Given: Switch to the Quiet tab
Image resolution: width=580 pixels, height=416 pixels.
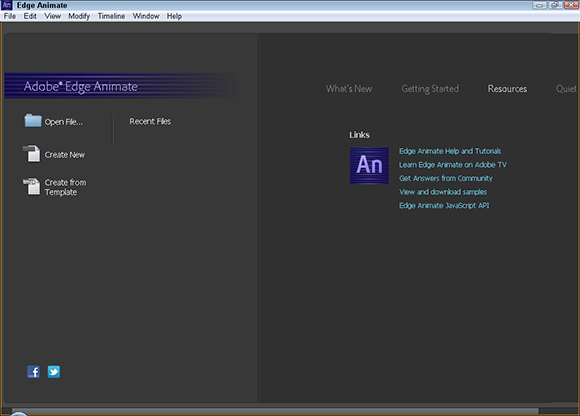Looking at the screenshot, I should (566, 89).
